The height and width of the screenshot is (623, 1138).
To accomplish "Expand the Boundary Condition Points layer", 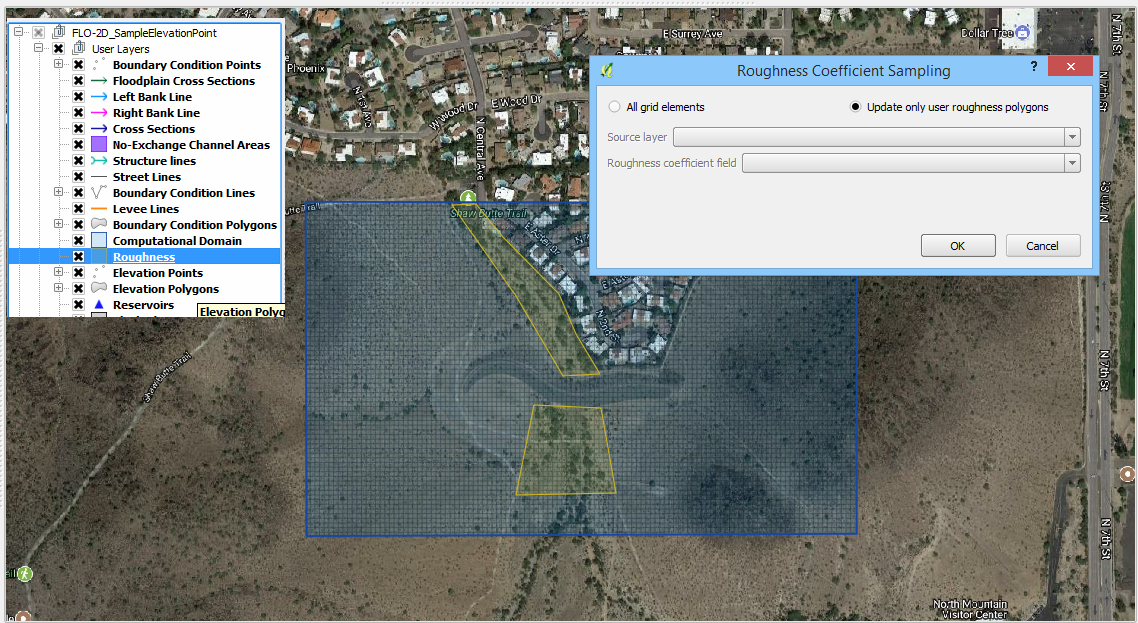I will tap(58, 65).
